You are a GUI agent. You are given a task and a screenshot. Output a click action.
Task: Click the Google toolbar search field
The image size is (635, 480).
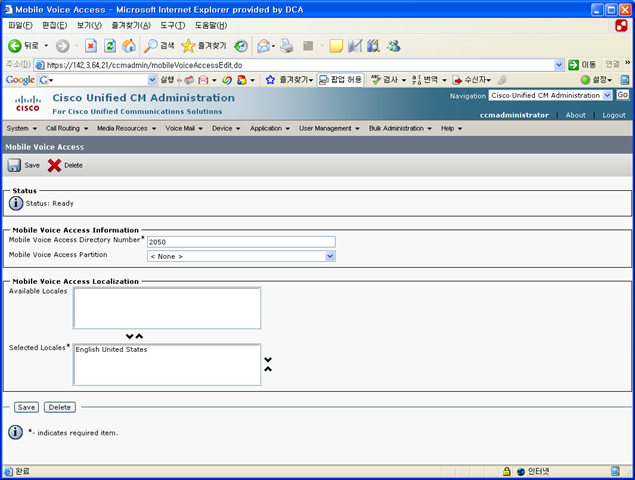point(98,80)
